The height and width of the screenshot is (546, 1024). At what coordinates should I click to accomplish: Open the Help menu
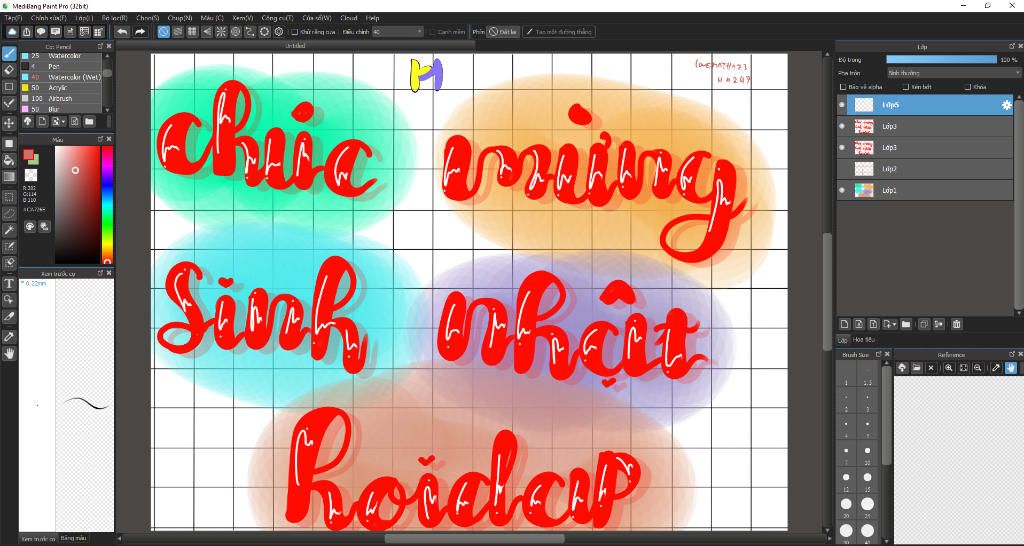tap(372, 18)
